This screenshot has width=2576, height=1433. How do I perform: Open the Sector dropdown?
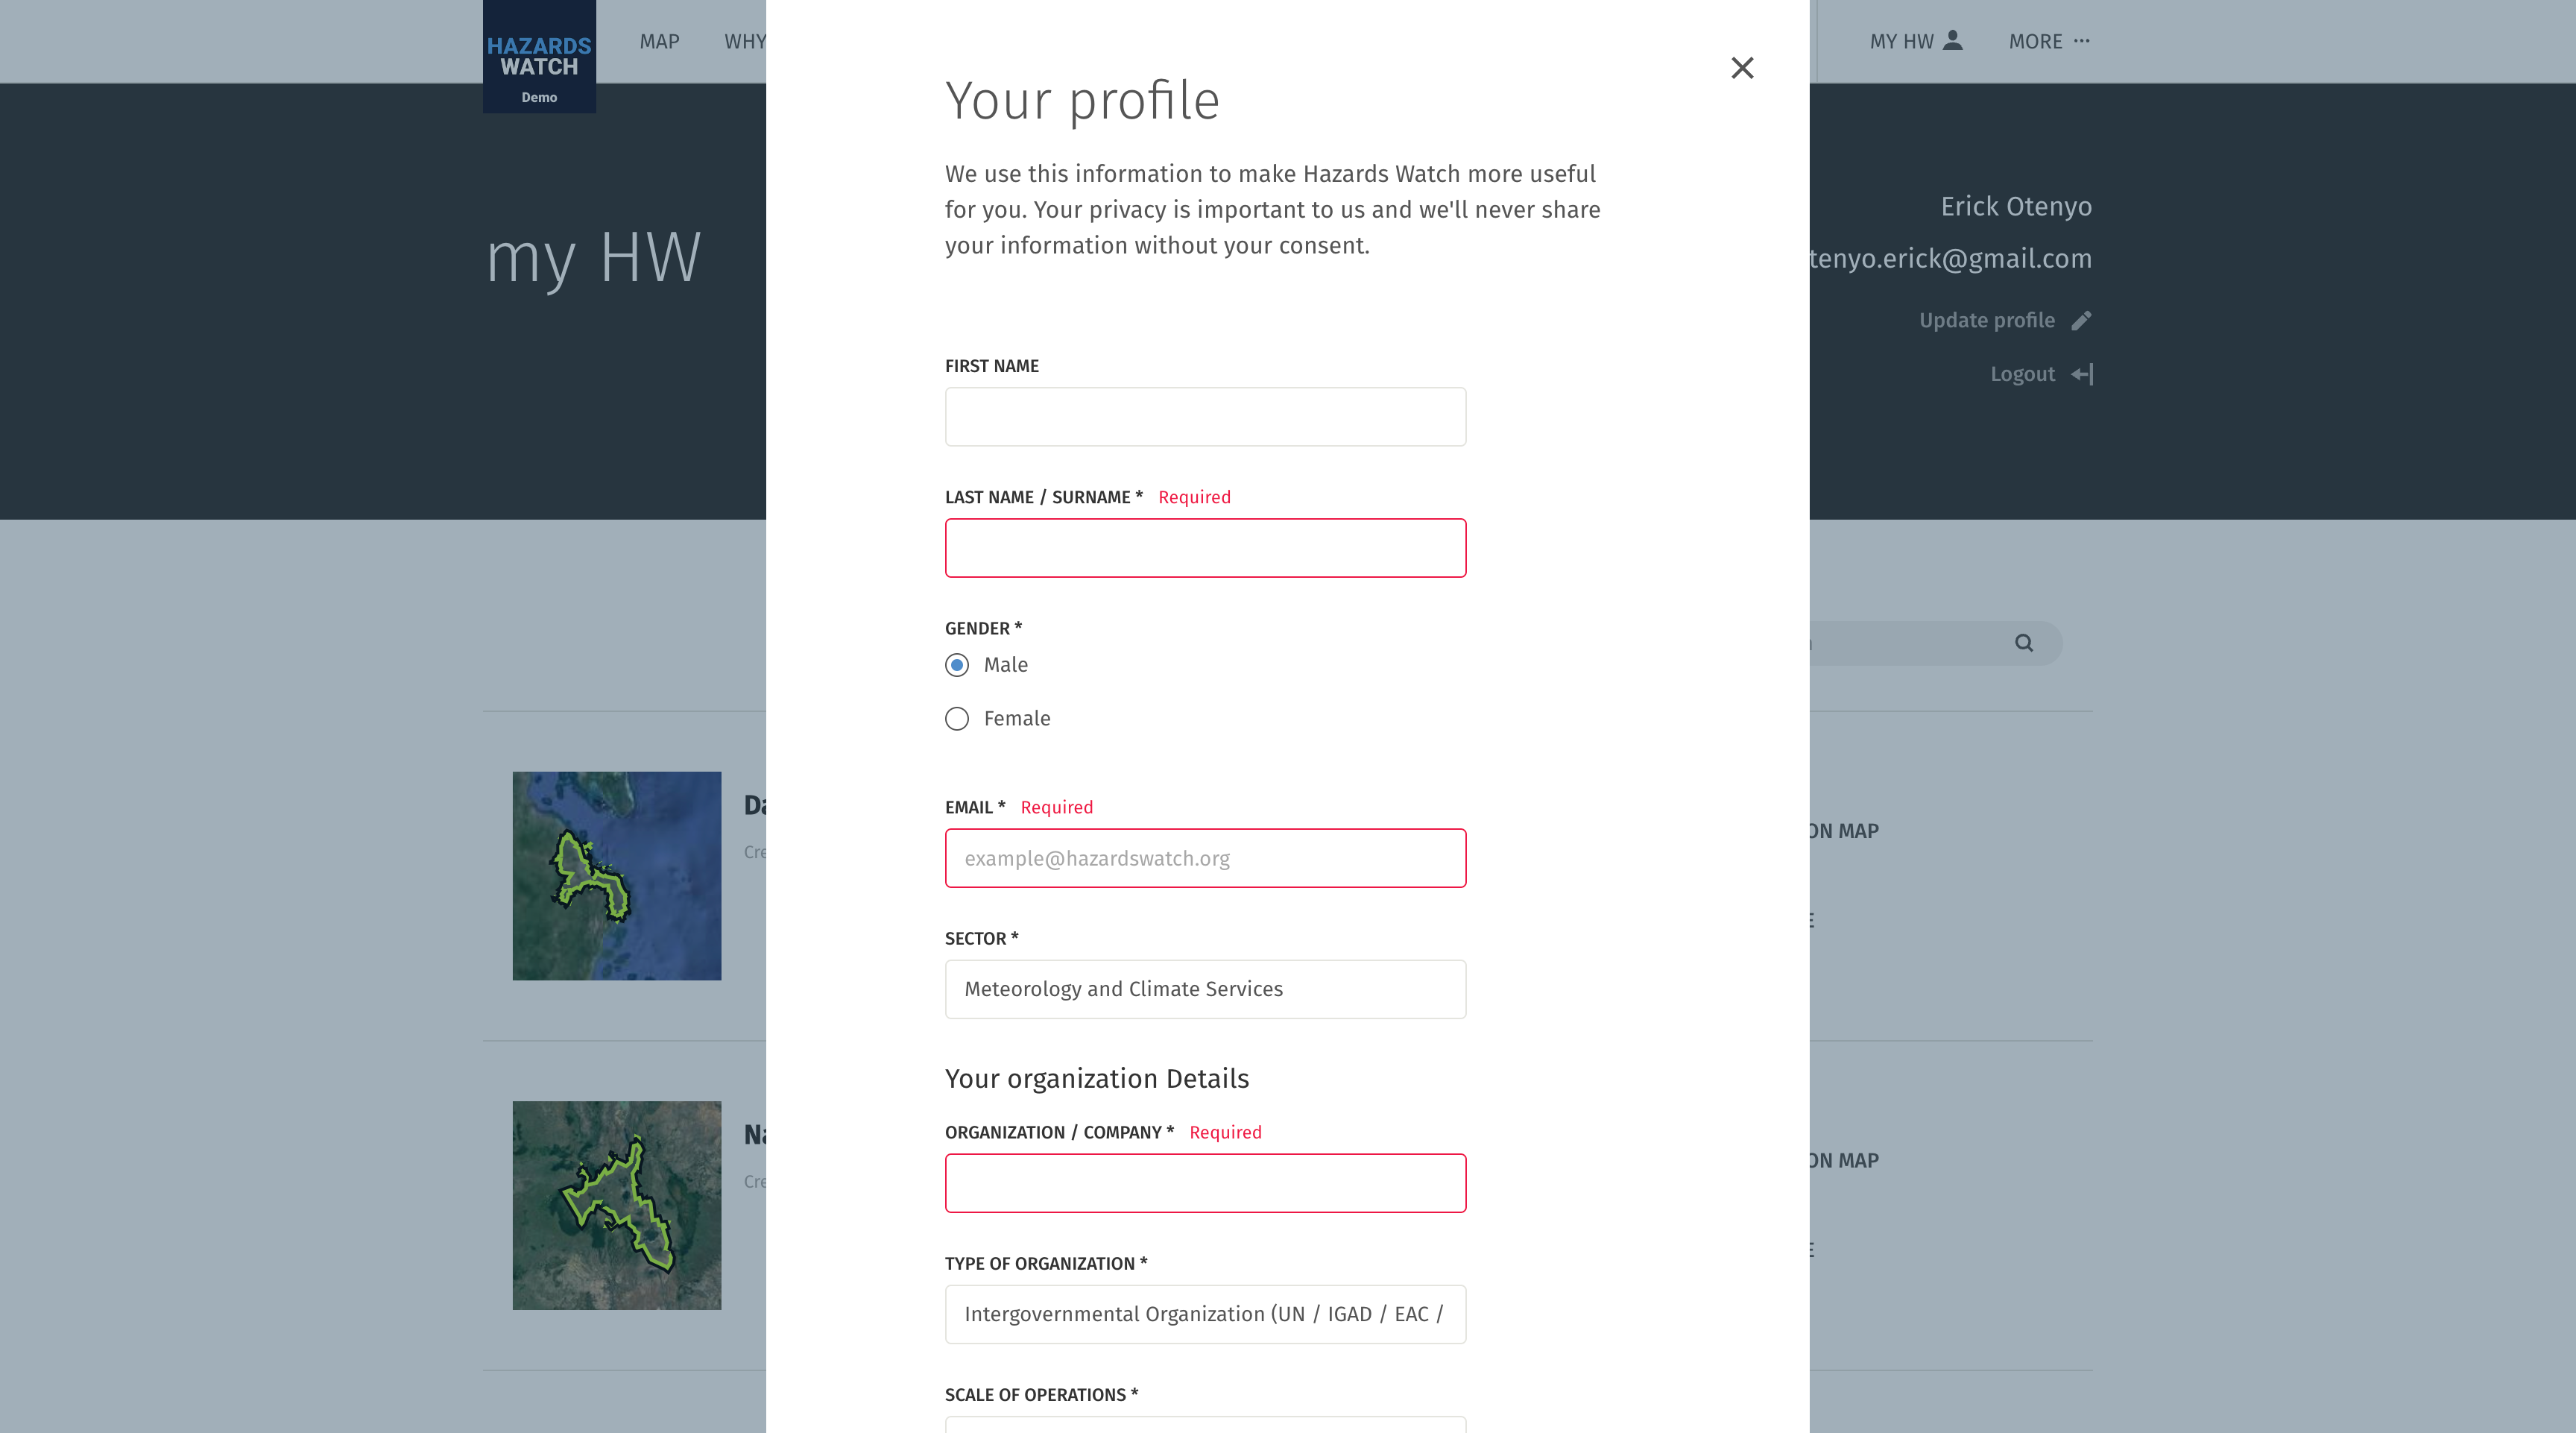tap(1205, 989)
